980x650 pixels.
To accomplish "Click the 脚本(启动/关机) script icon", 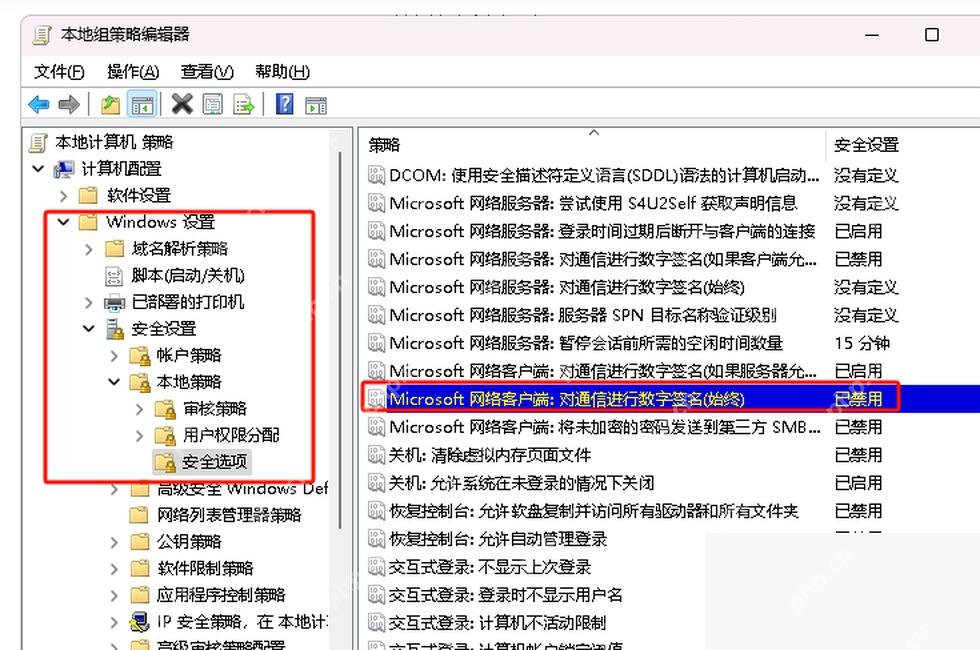I will pos(114,276).
